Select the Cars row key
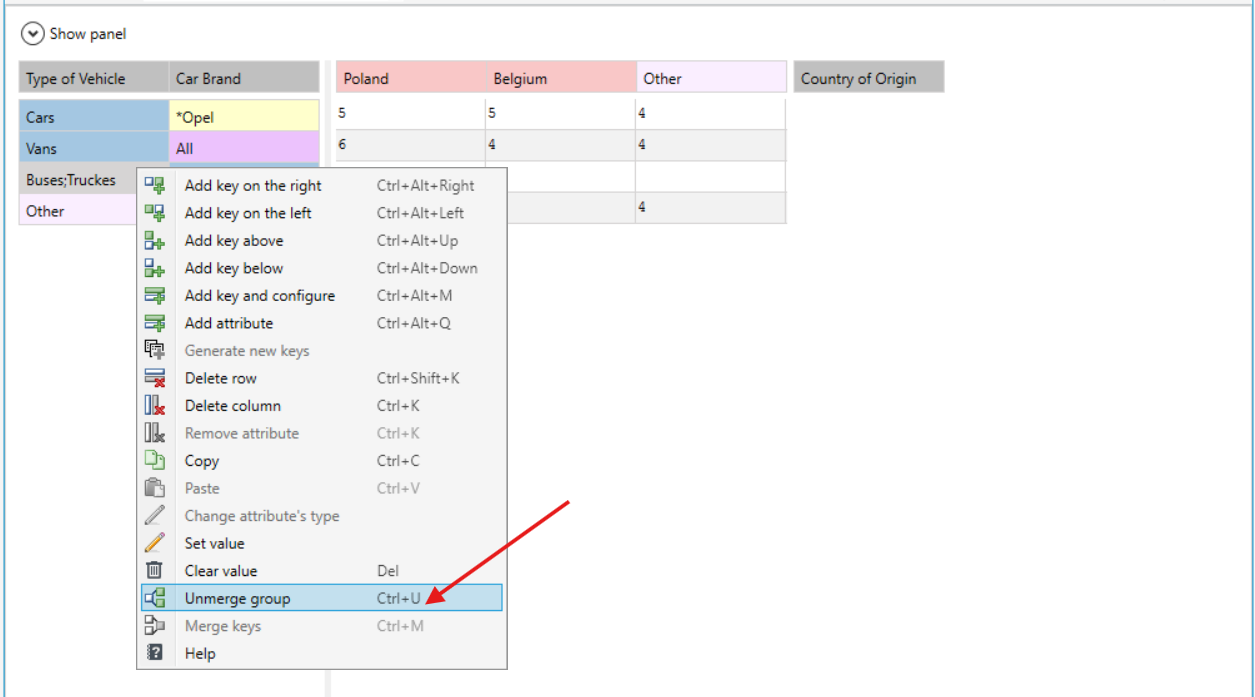The height and width of the screenshot is (697, 1255). pyautogui.click(x=94, y=117)
